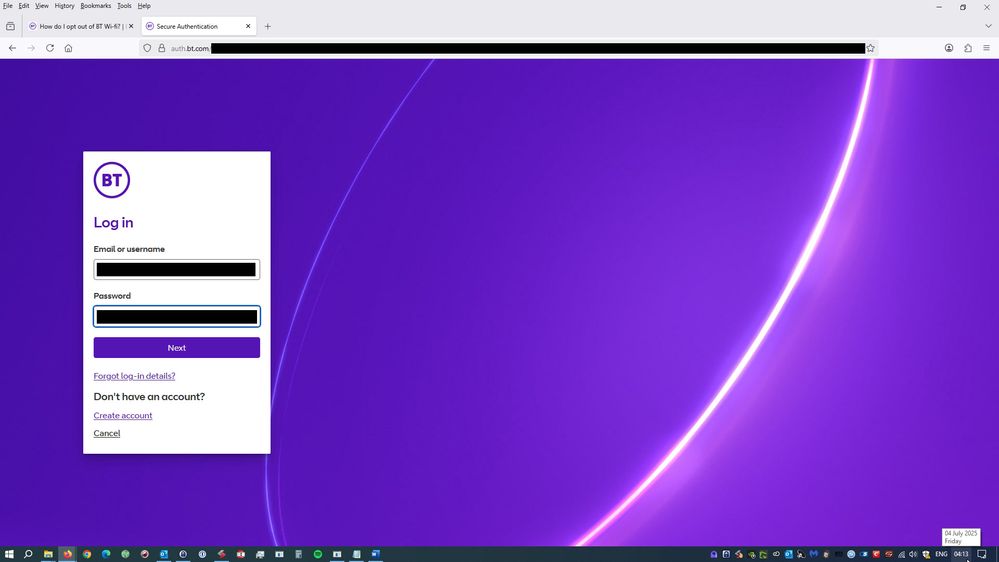The width and height of the screenshot is (999, 562).
Task: Open Spotify from the Windows taskbar
Action: pos(318,554)
